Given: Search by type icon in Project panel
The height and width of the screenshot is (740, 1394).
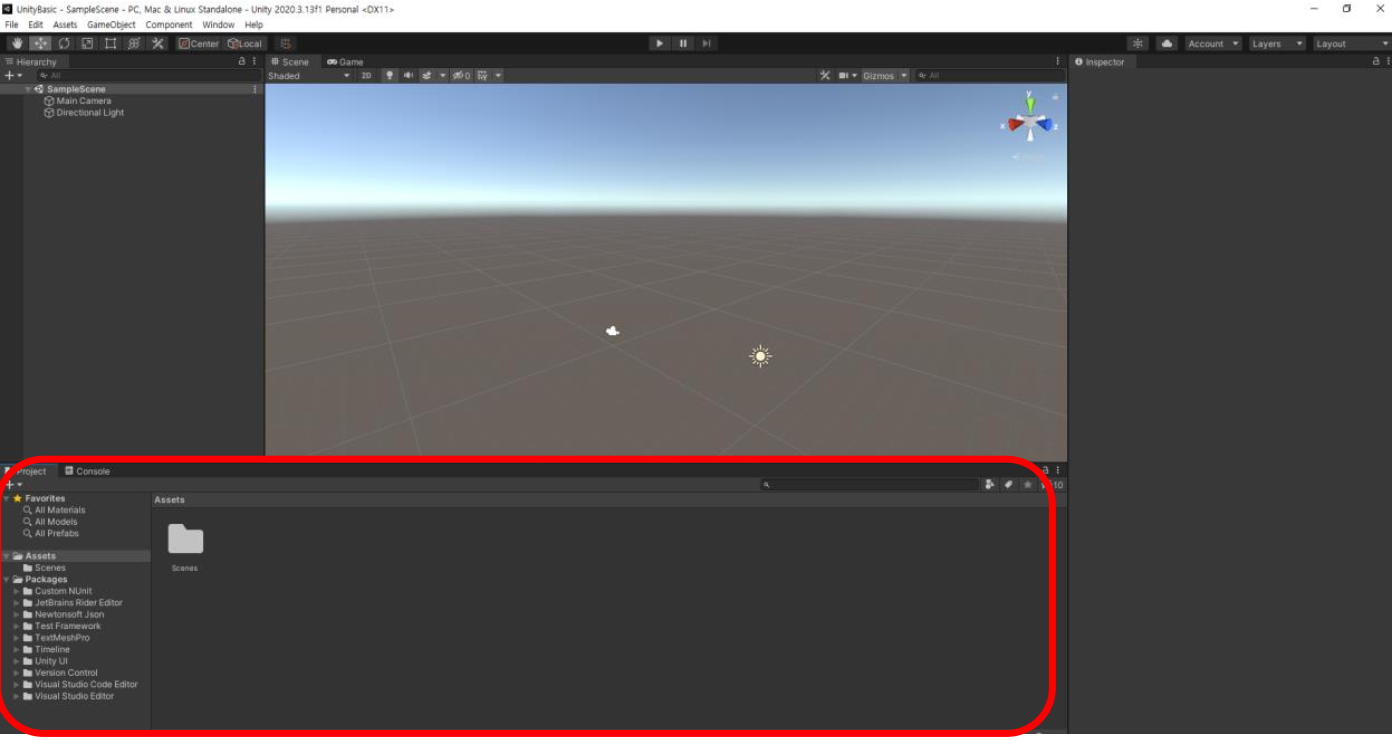Looking at the screenshot, I should pos(989,485).
